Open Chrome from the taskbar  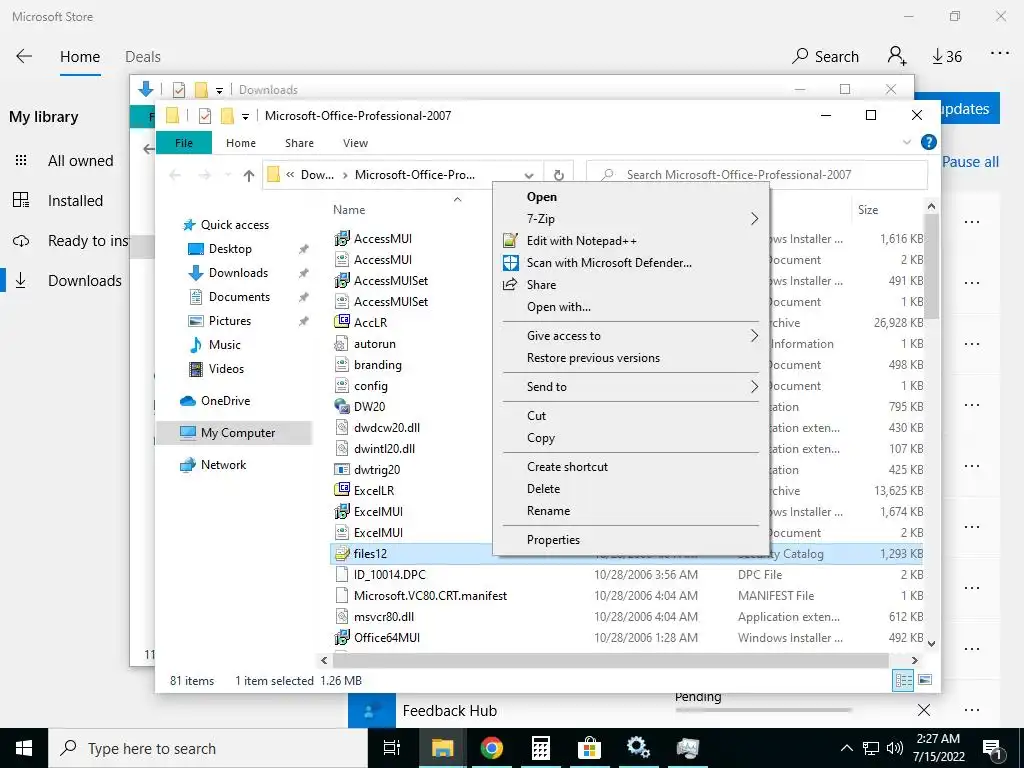tap(491, 748)
